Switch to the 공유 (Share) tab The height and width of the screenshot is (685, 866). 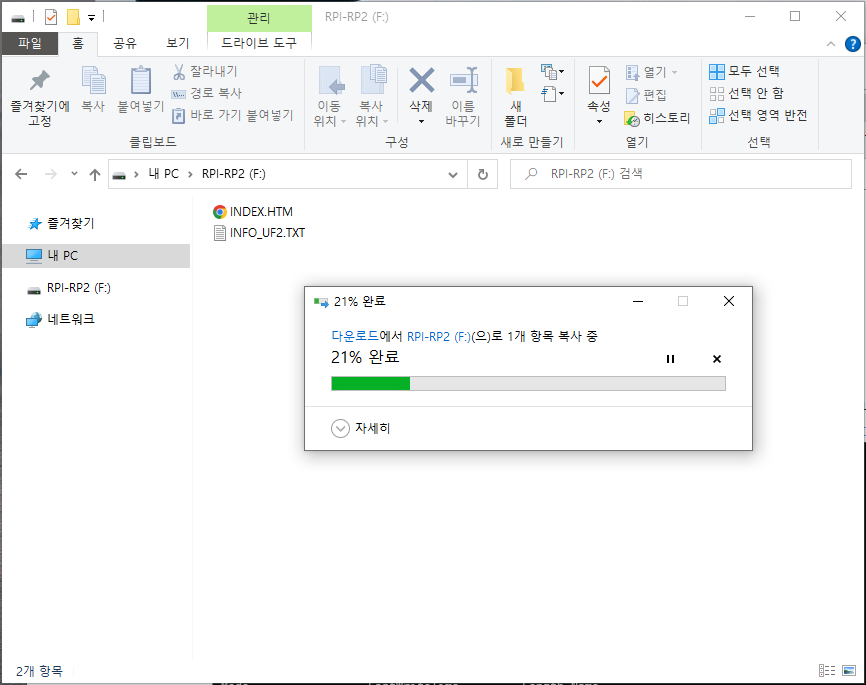[x=125, y=43]
